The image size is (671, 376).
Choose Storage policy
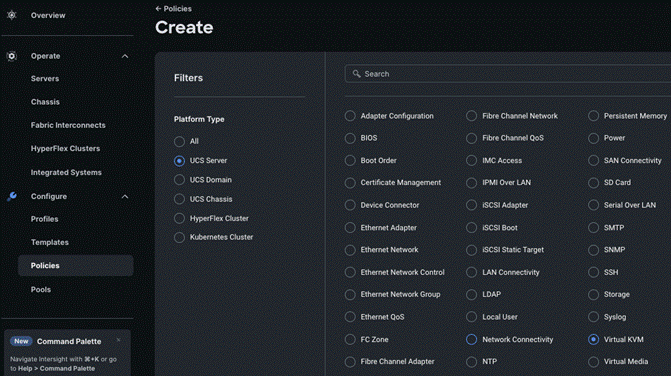(x=593, y=294)
